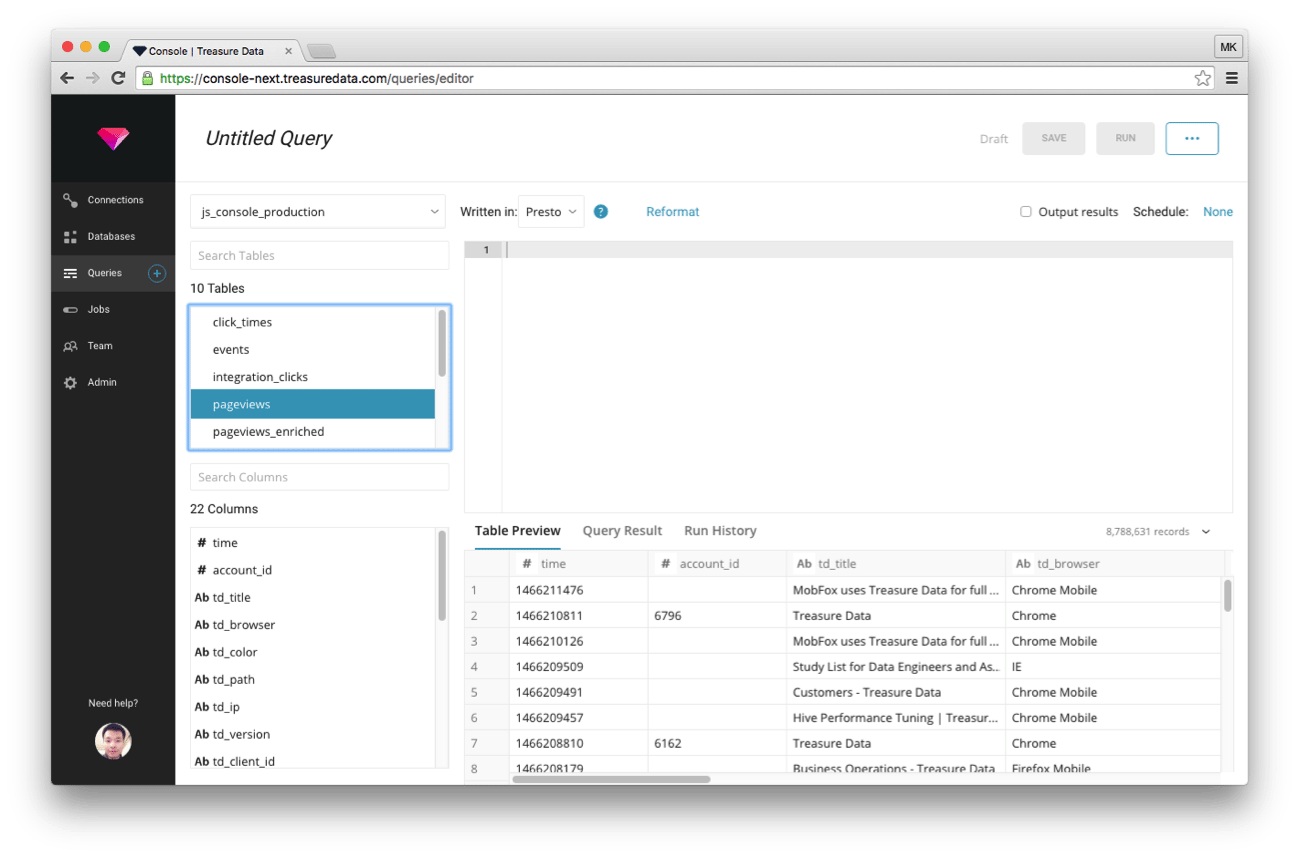Image resolution: width=1300 pixels, height=858 pixels.
Task: Click the Ab type icon beside td_title column
Action: pos(202,598)
